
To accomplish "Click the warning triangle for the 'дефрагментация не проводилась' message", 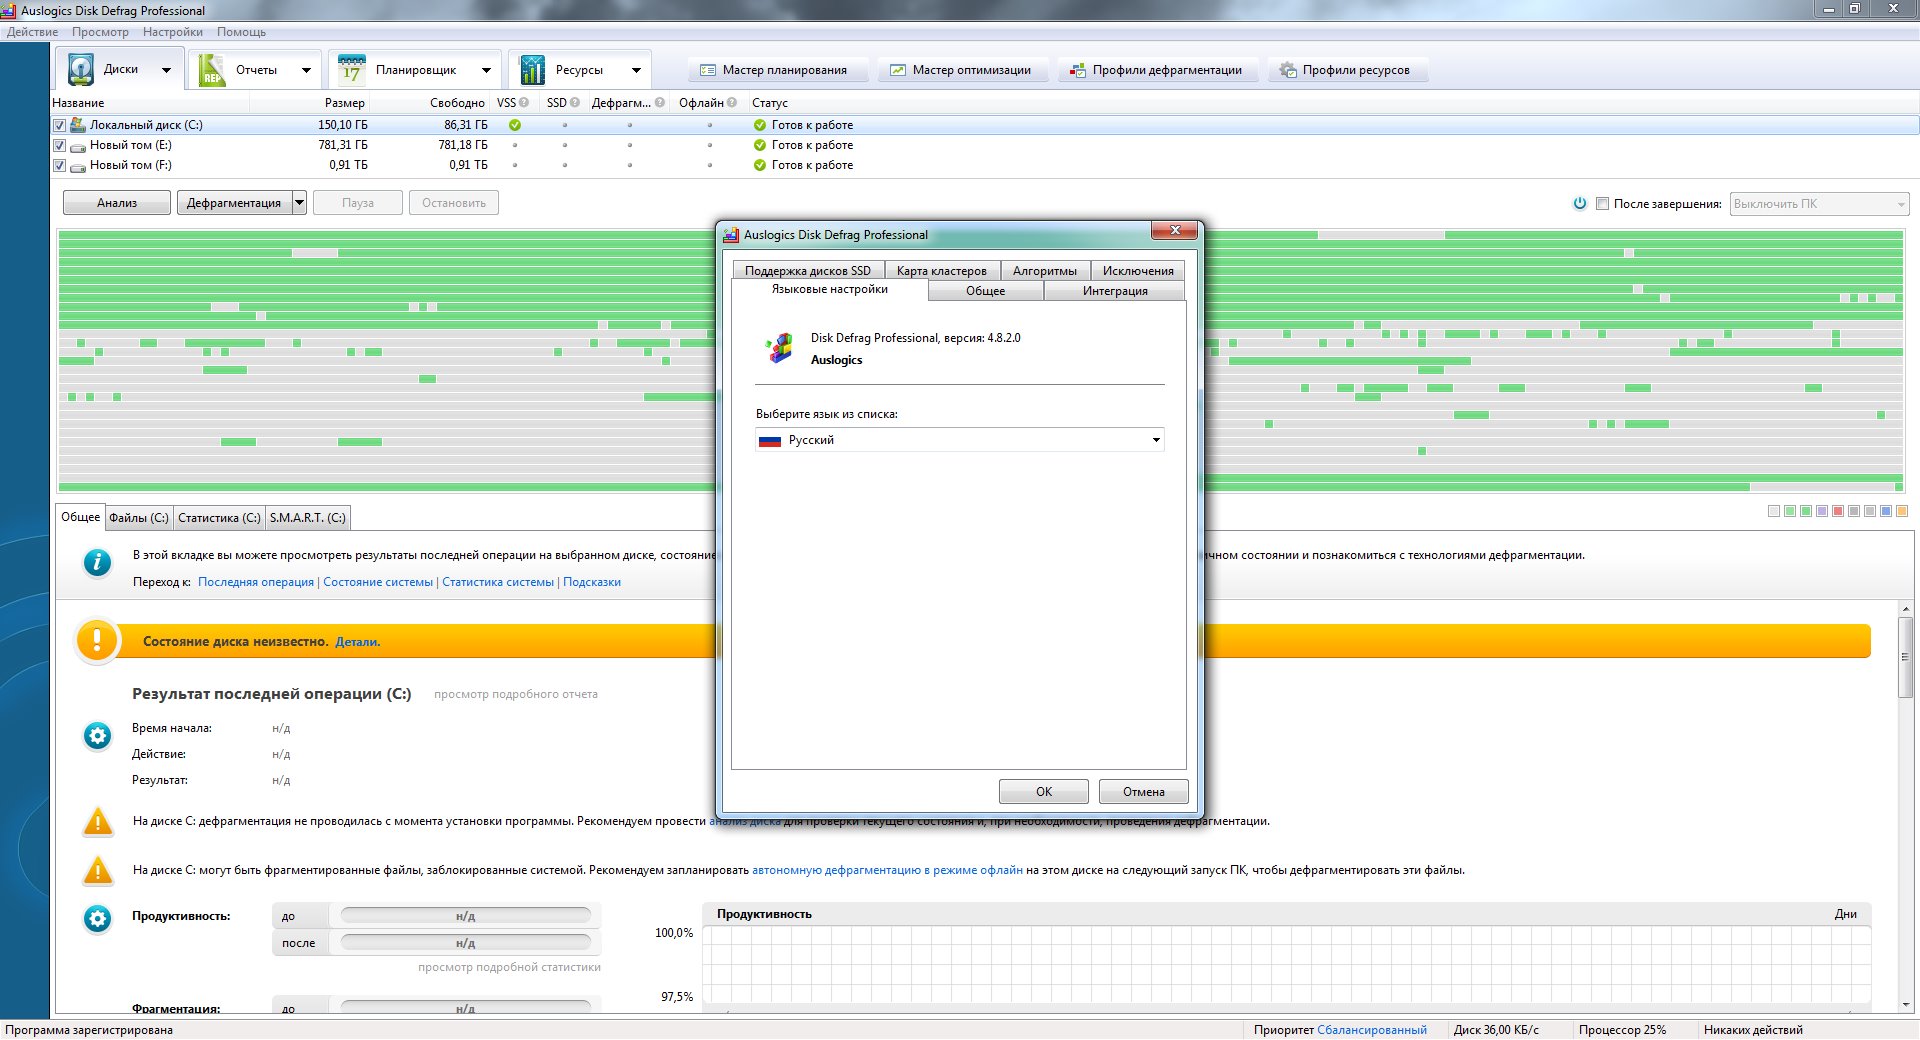I will pos(98,822).
